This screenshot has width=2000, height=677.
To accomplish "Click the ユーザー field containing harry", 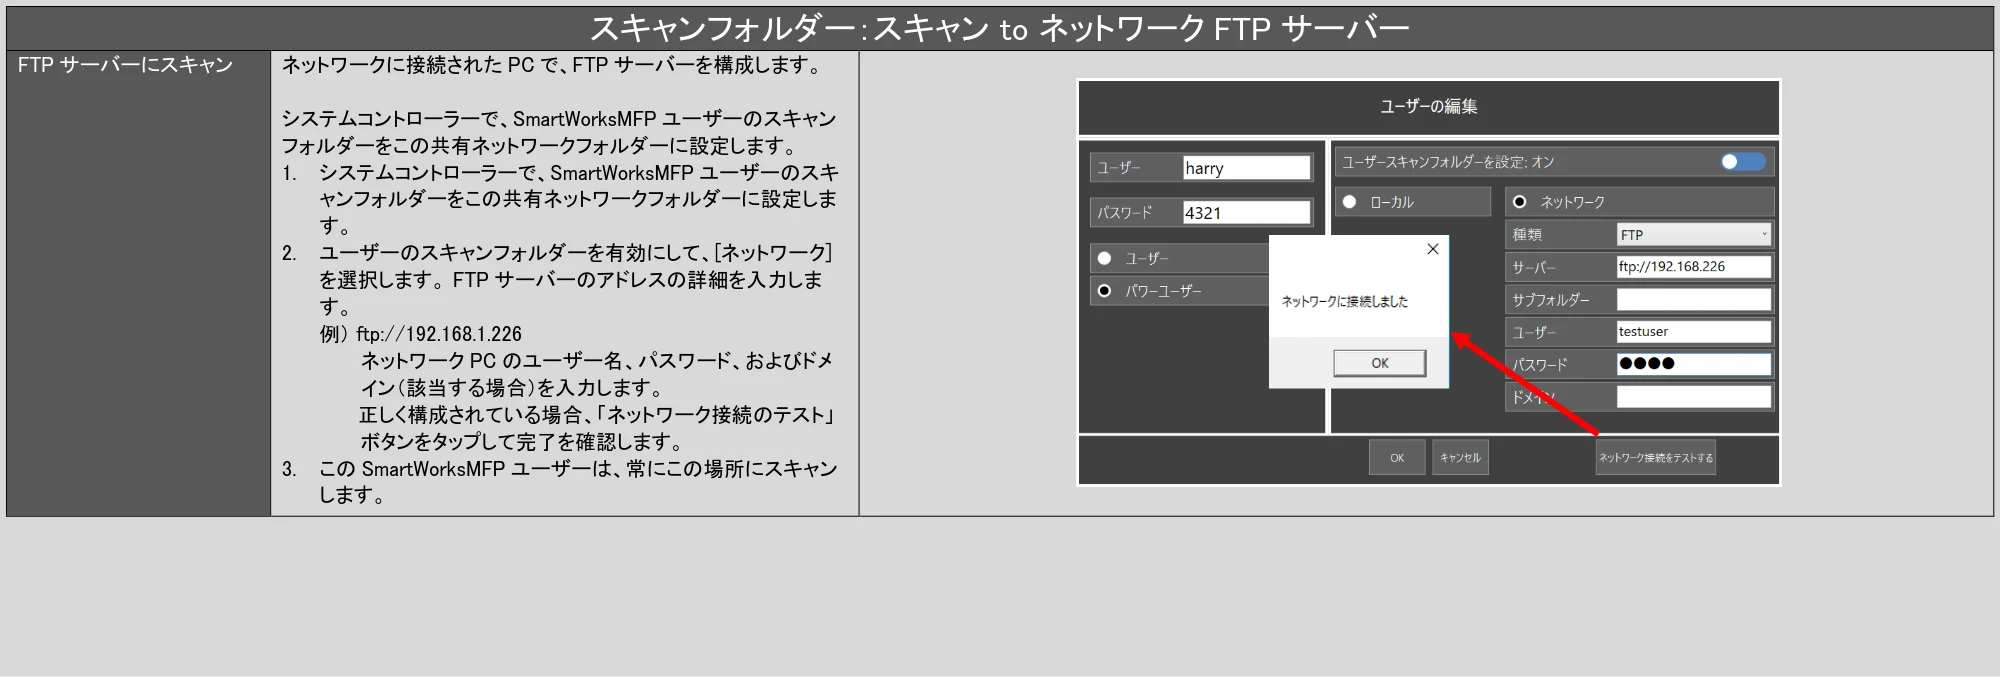I will (x=1246, y=168).
